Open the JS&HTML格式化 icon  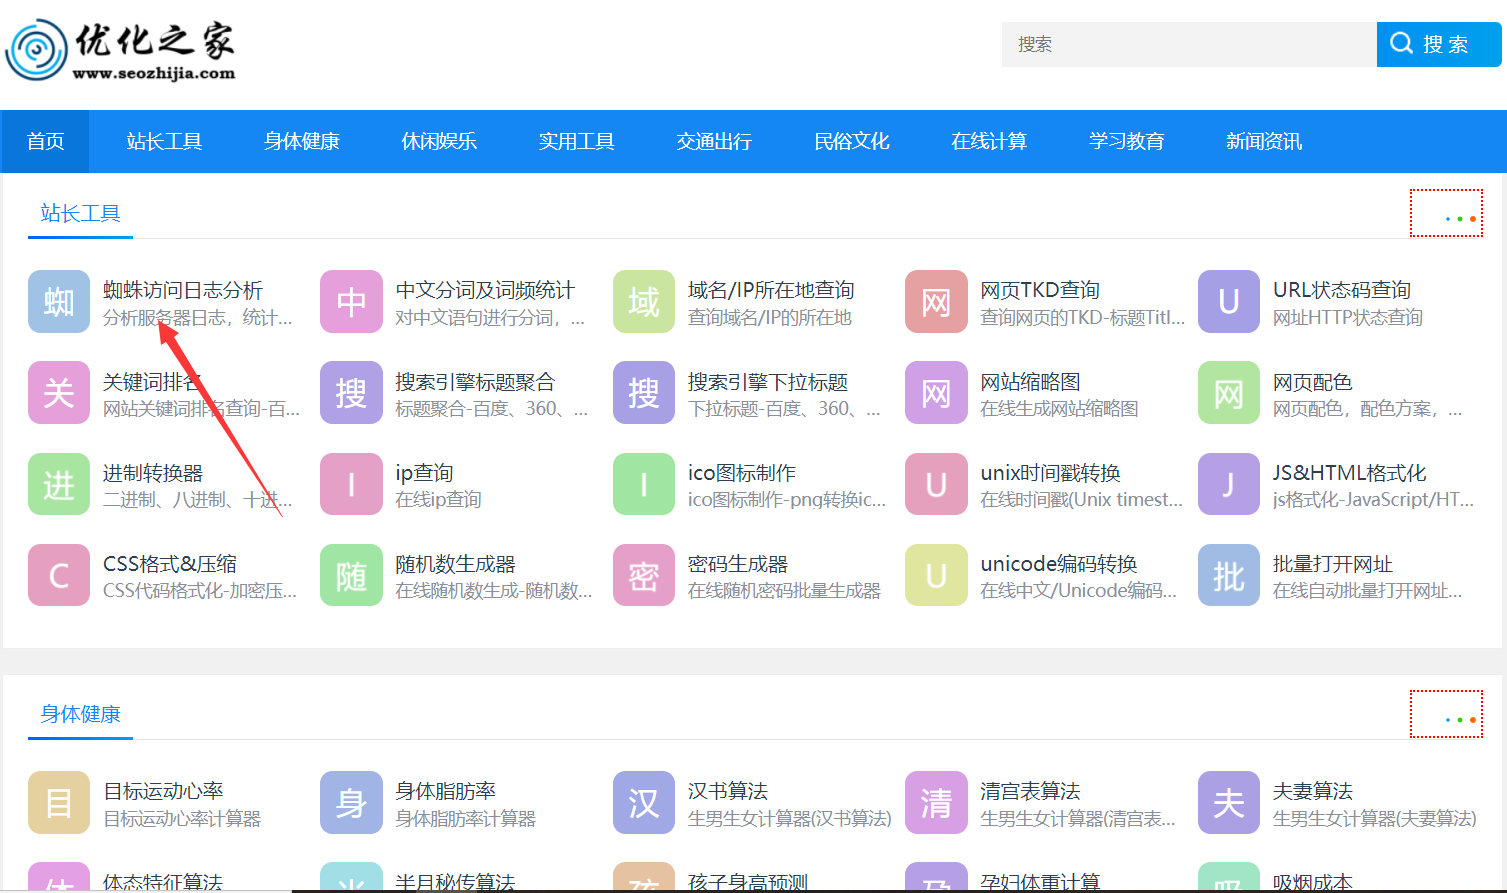[x=1229, y=484]
